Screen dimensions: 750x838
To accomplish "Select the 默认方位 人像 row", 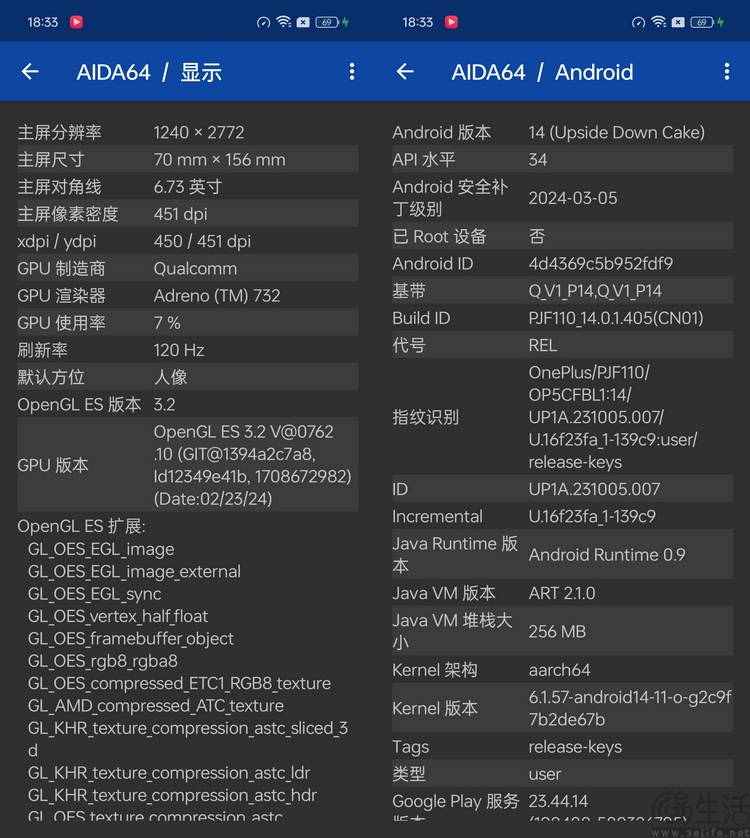I will click(x=188, y=377).
